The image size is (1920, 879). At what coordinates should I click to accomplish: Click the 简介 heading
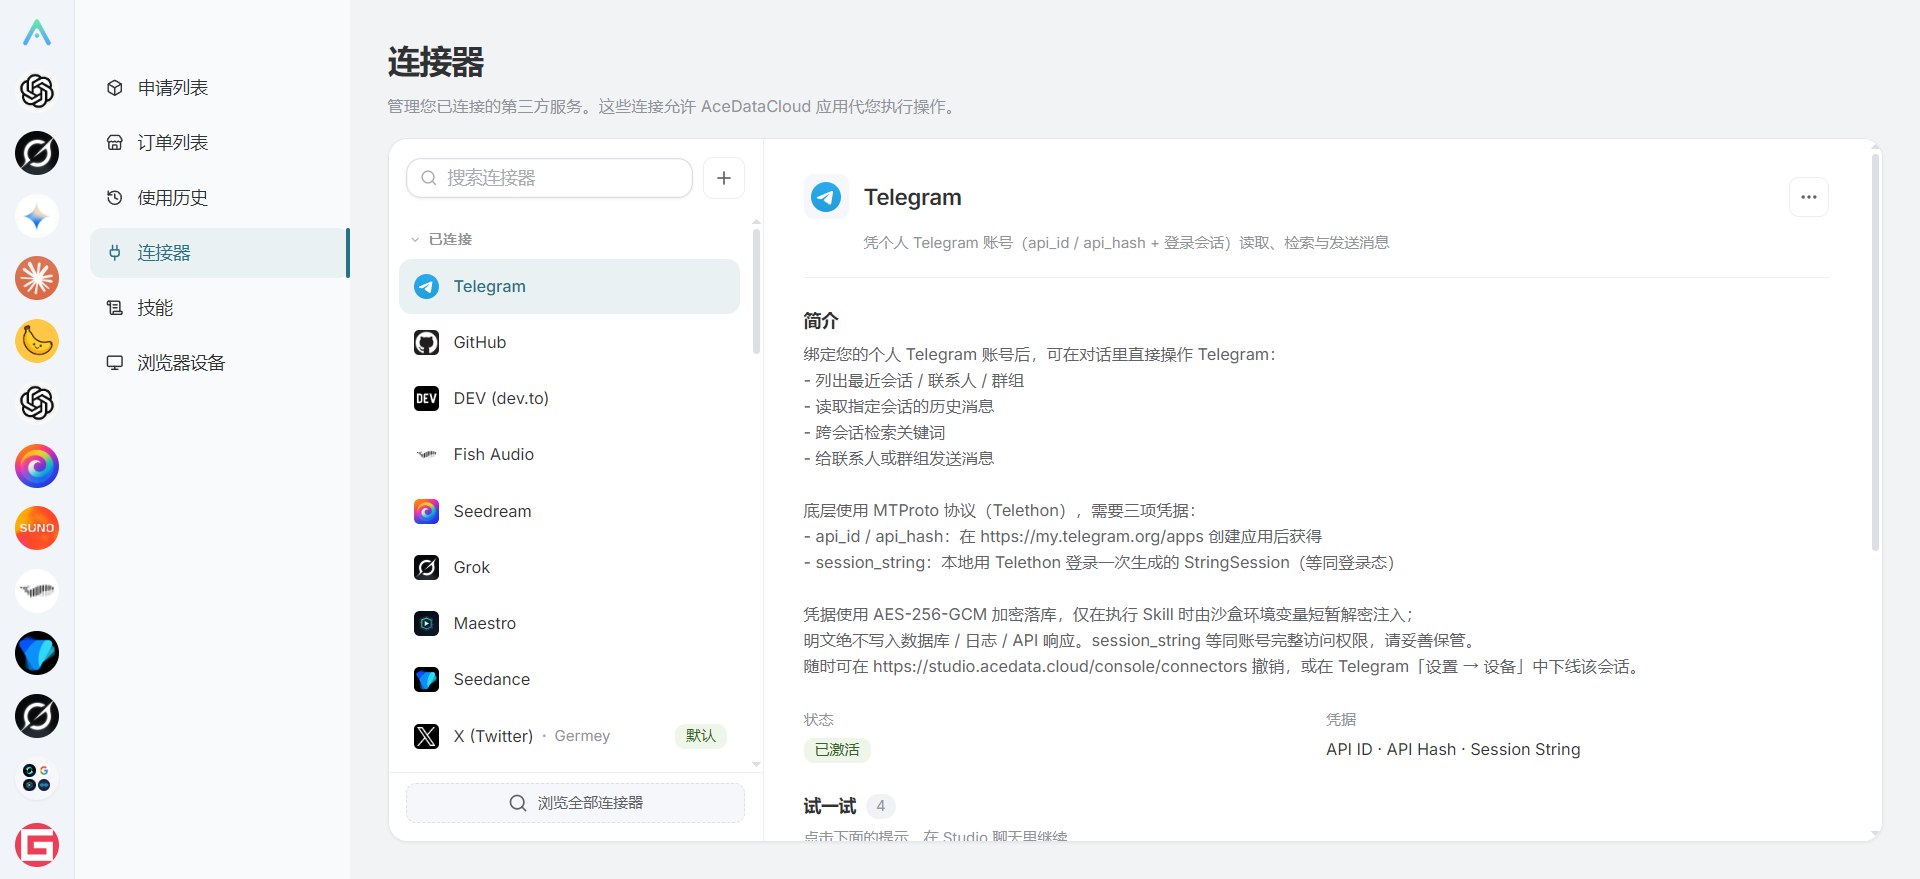[x=821, y=321]
